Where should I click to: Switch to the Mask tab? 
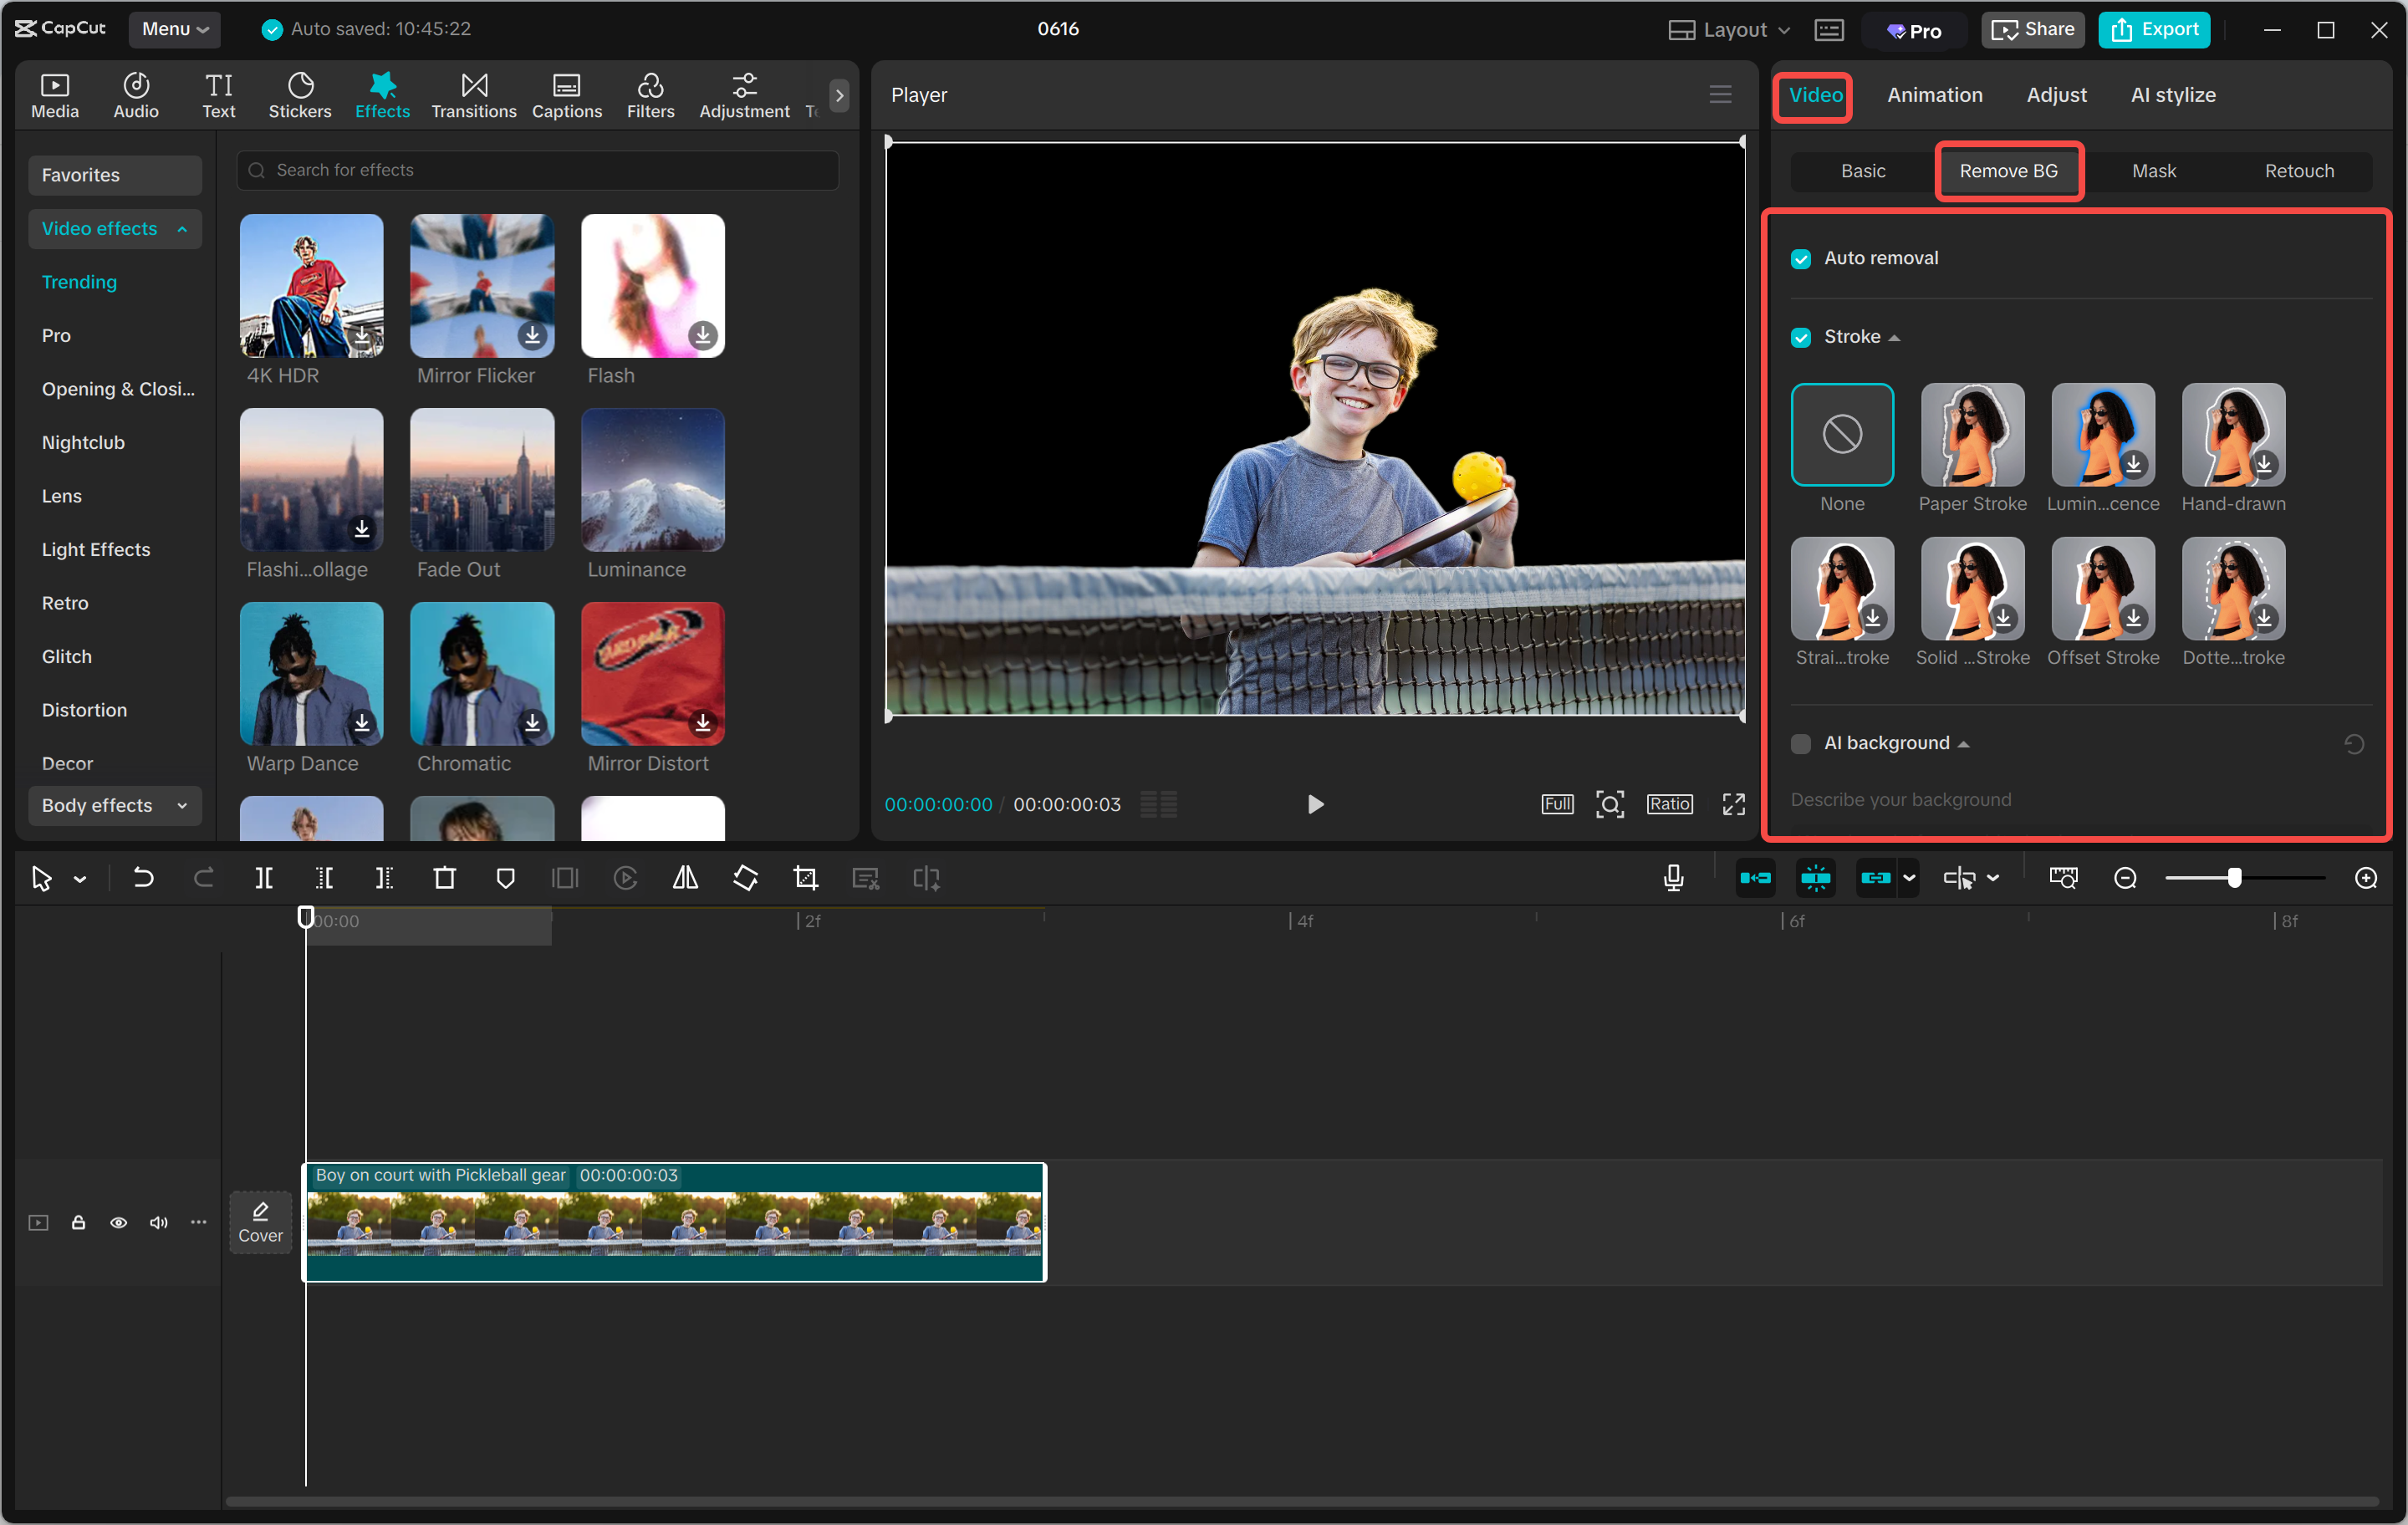pos(2153,171)
